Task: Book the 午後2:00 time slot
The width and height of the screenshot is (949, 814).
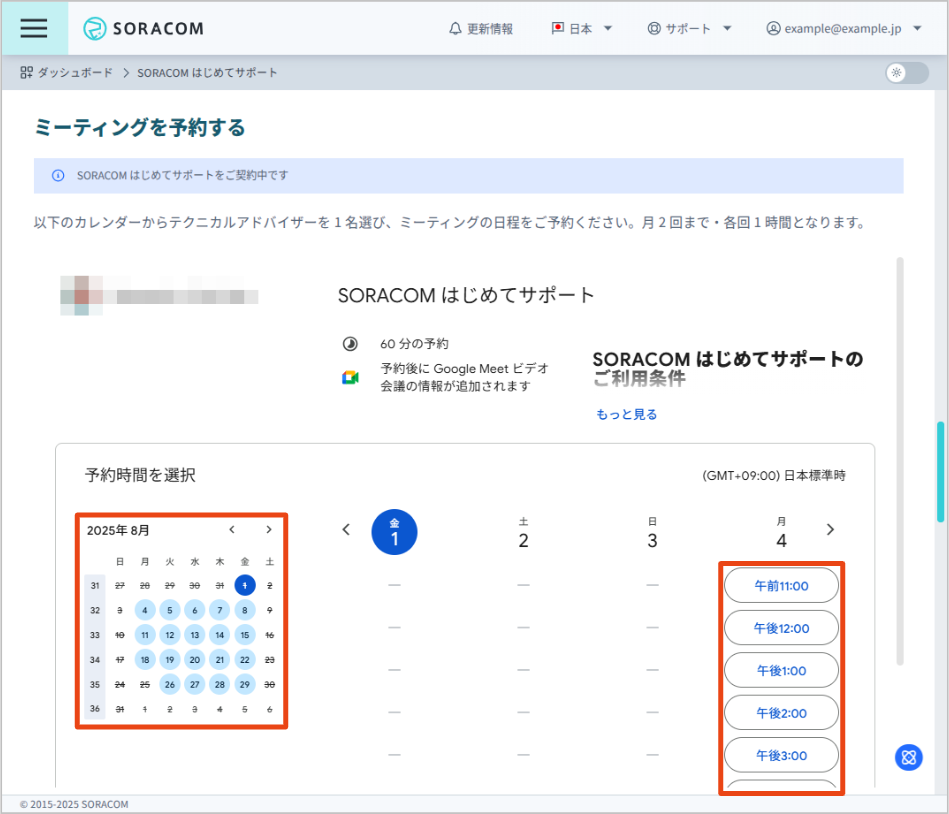Action: pos(781,712)
